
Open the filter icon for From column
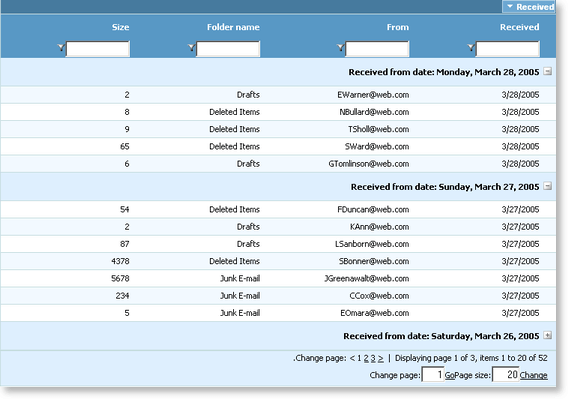point(341,47)
